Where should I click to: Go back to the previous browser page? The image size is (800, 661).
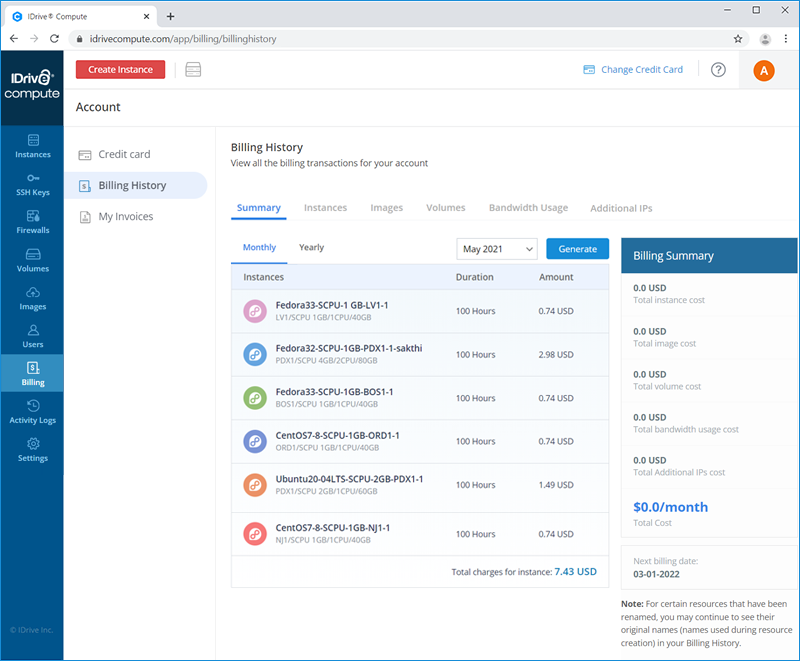pyautogui.click(x=14, y=39)
